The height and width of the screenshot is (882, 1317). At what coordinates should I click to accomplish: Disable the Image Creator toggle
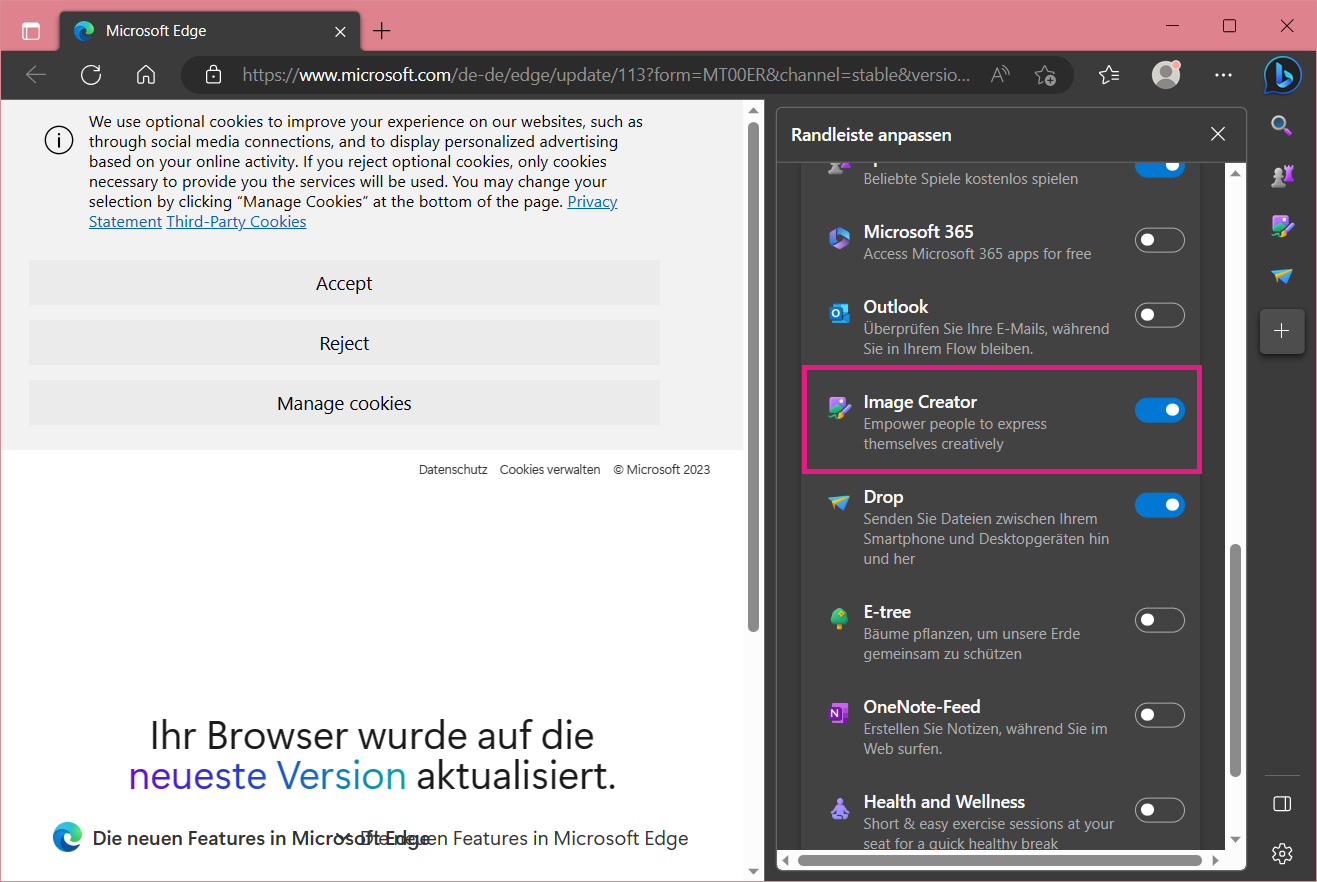tap(1160, 410)
